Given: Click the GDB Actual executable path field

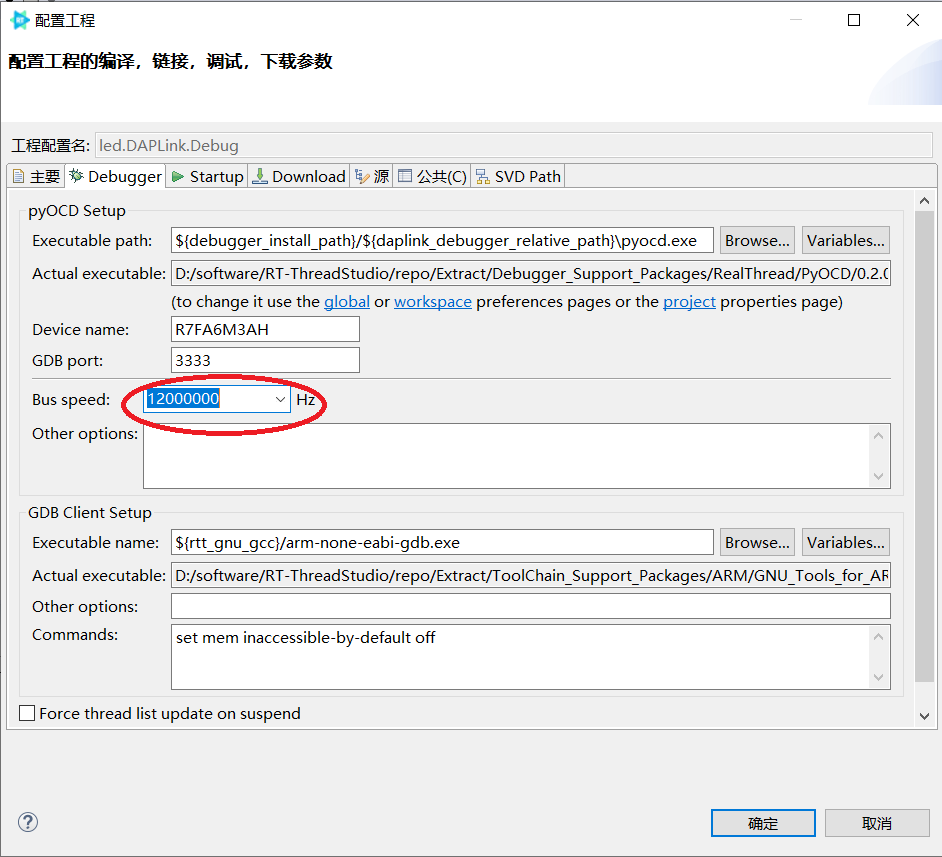Looking at the screenshot, I should pyautogui.click(x=530, y=576).
